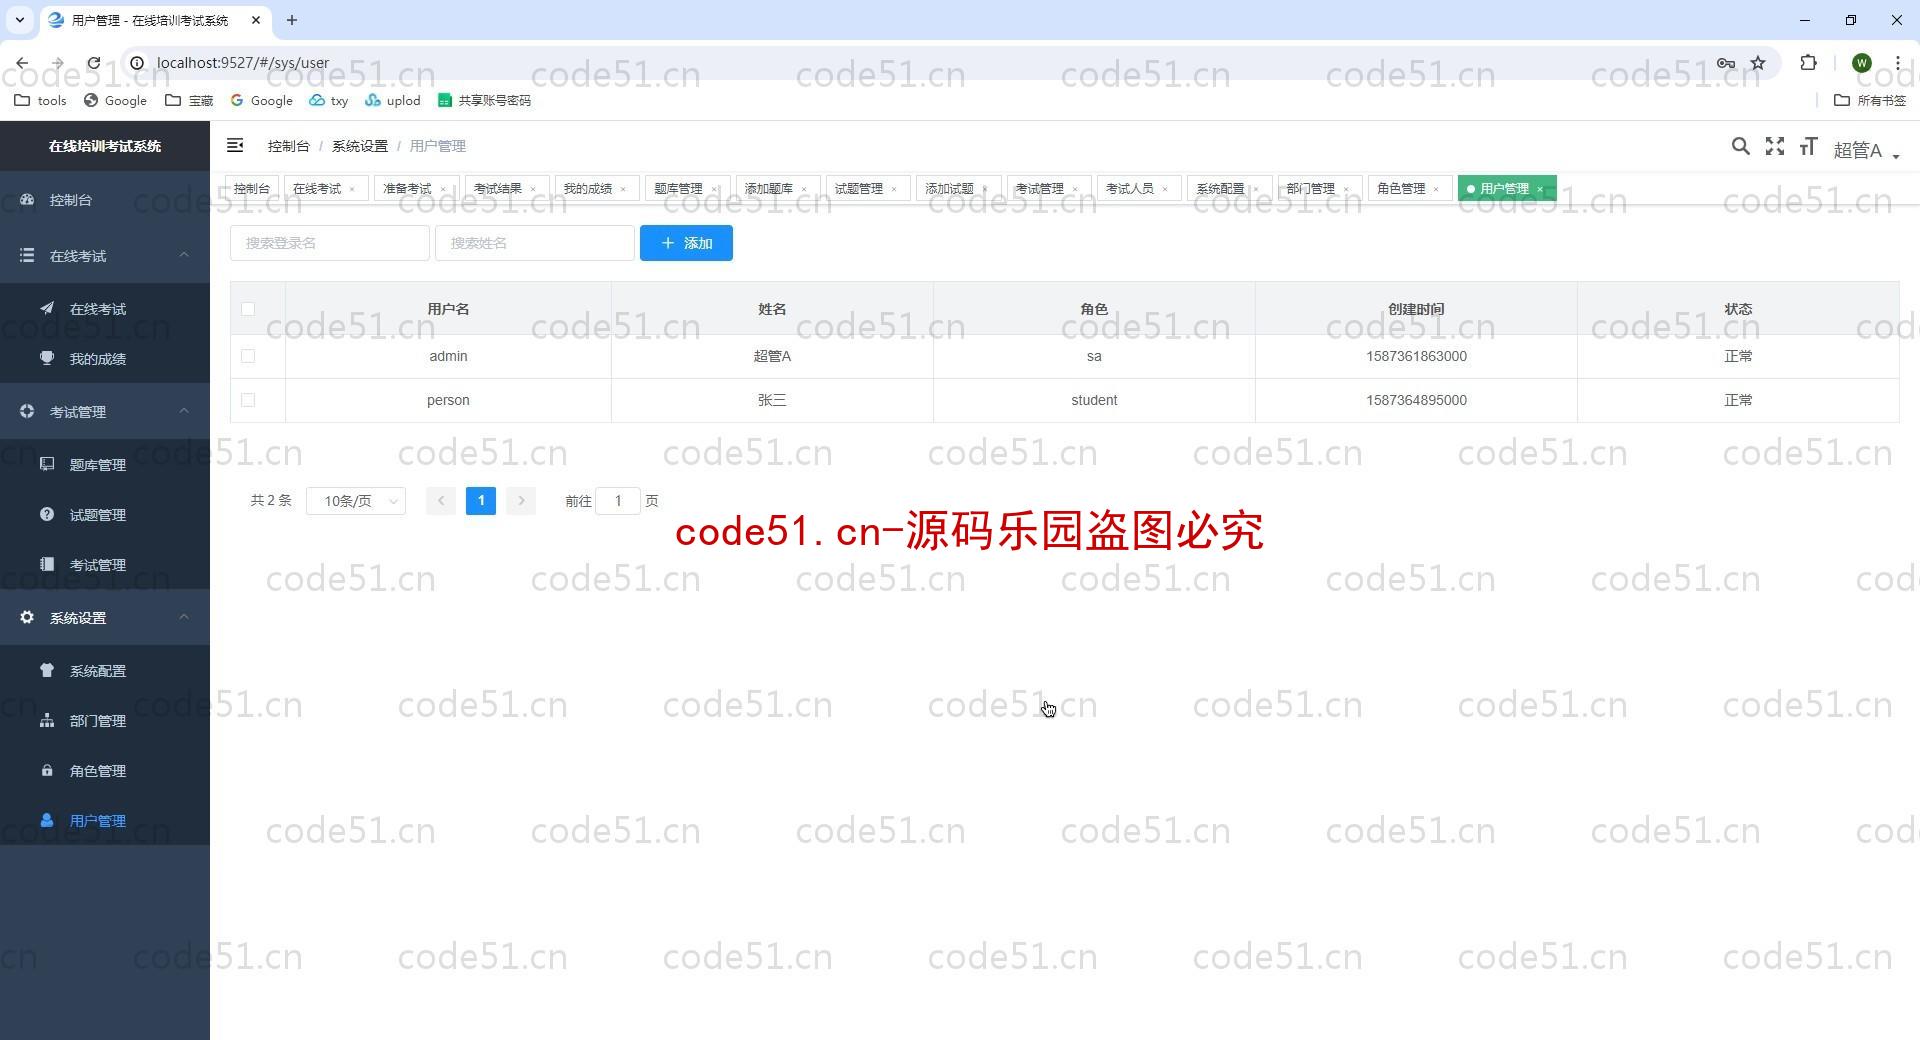The image size is (1920, 1040).
Task: Close the 用户管理 tag
Action: click(x=1540, y=189)
